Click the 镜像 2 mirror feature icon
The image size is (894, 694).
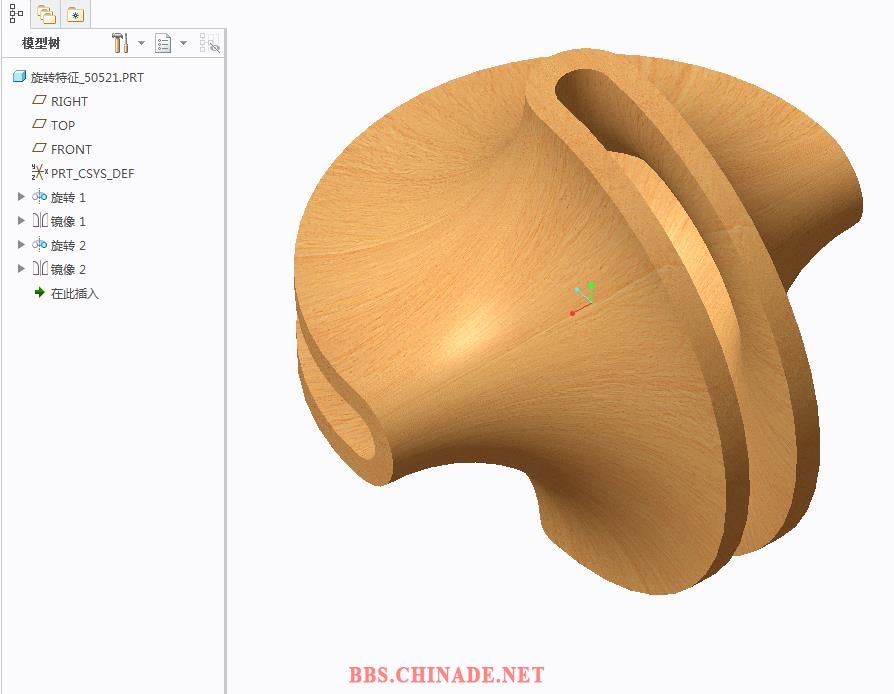click(40, 269)
